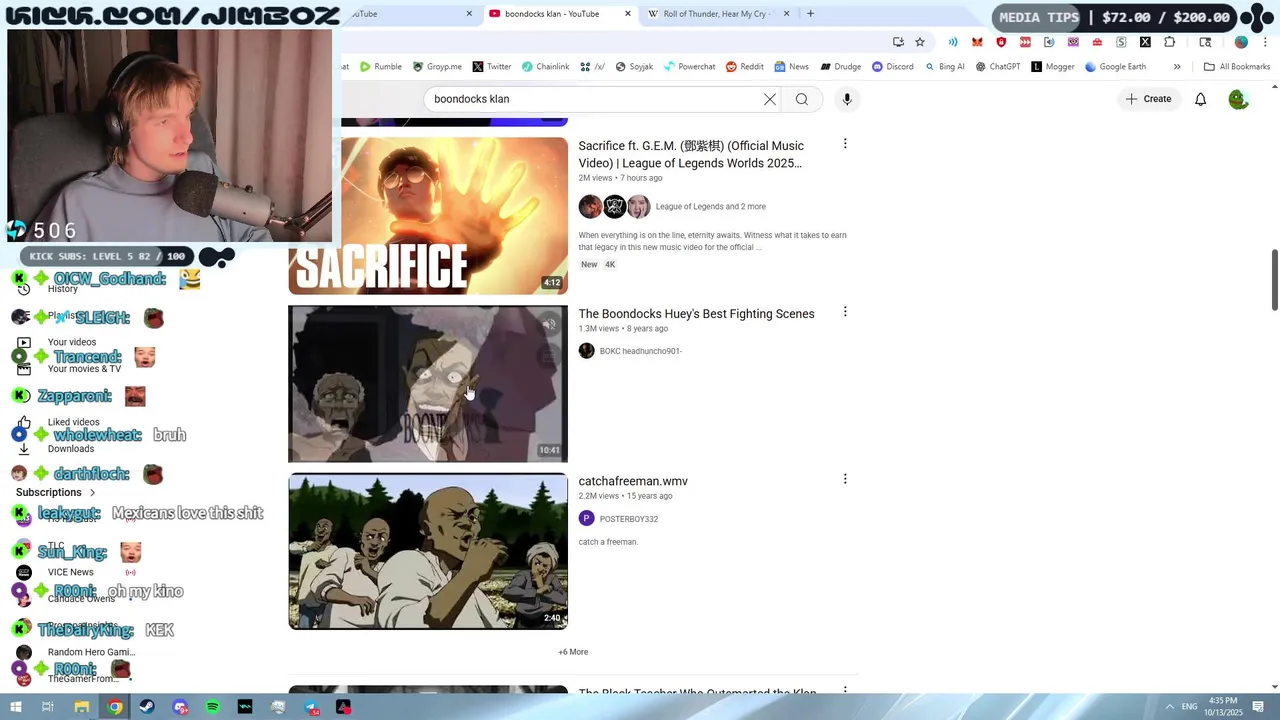Open the Bing AI bookmark
Image resolution: width=1280 pixels, height=720 pixels.
pyautogui.click(x=945, y=67)
